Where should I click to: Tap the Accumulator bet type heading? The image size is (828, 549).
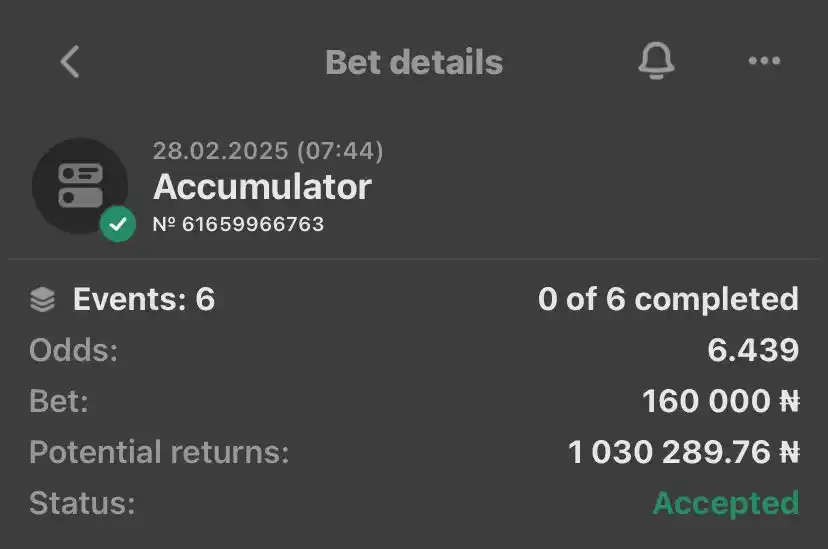(x=262, y=187)
